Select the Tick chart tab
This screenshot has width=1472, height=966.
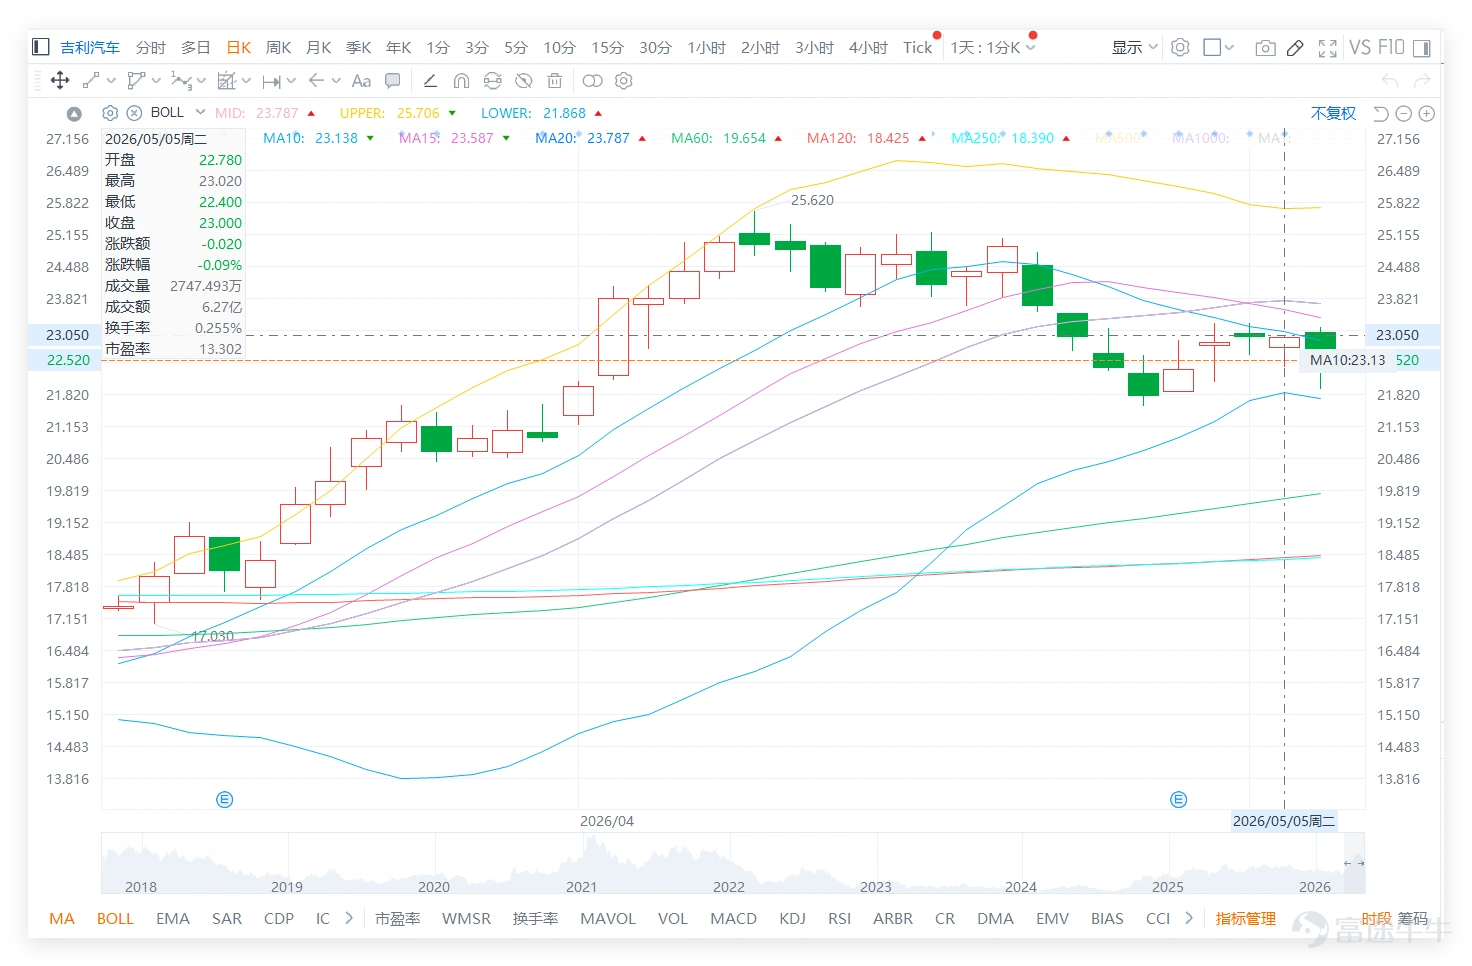pos(918,47)
